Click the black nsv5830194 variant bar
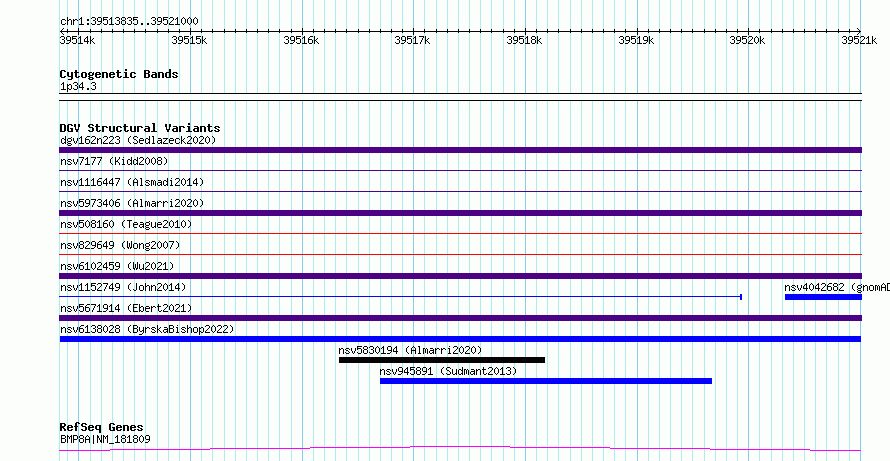890x461 pixels. pos(442,360)
